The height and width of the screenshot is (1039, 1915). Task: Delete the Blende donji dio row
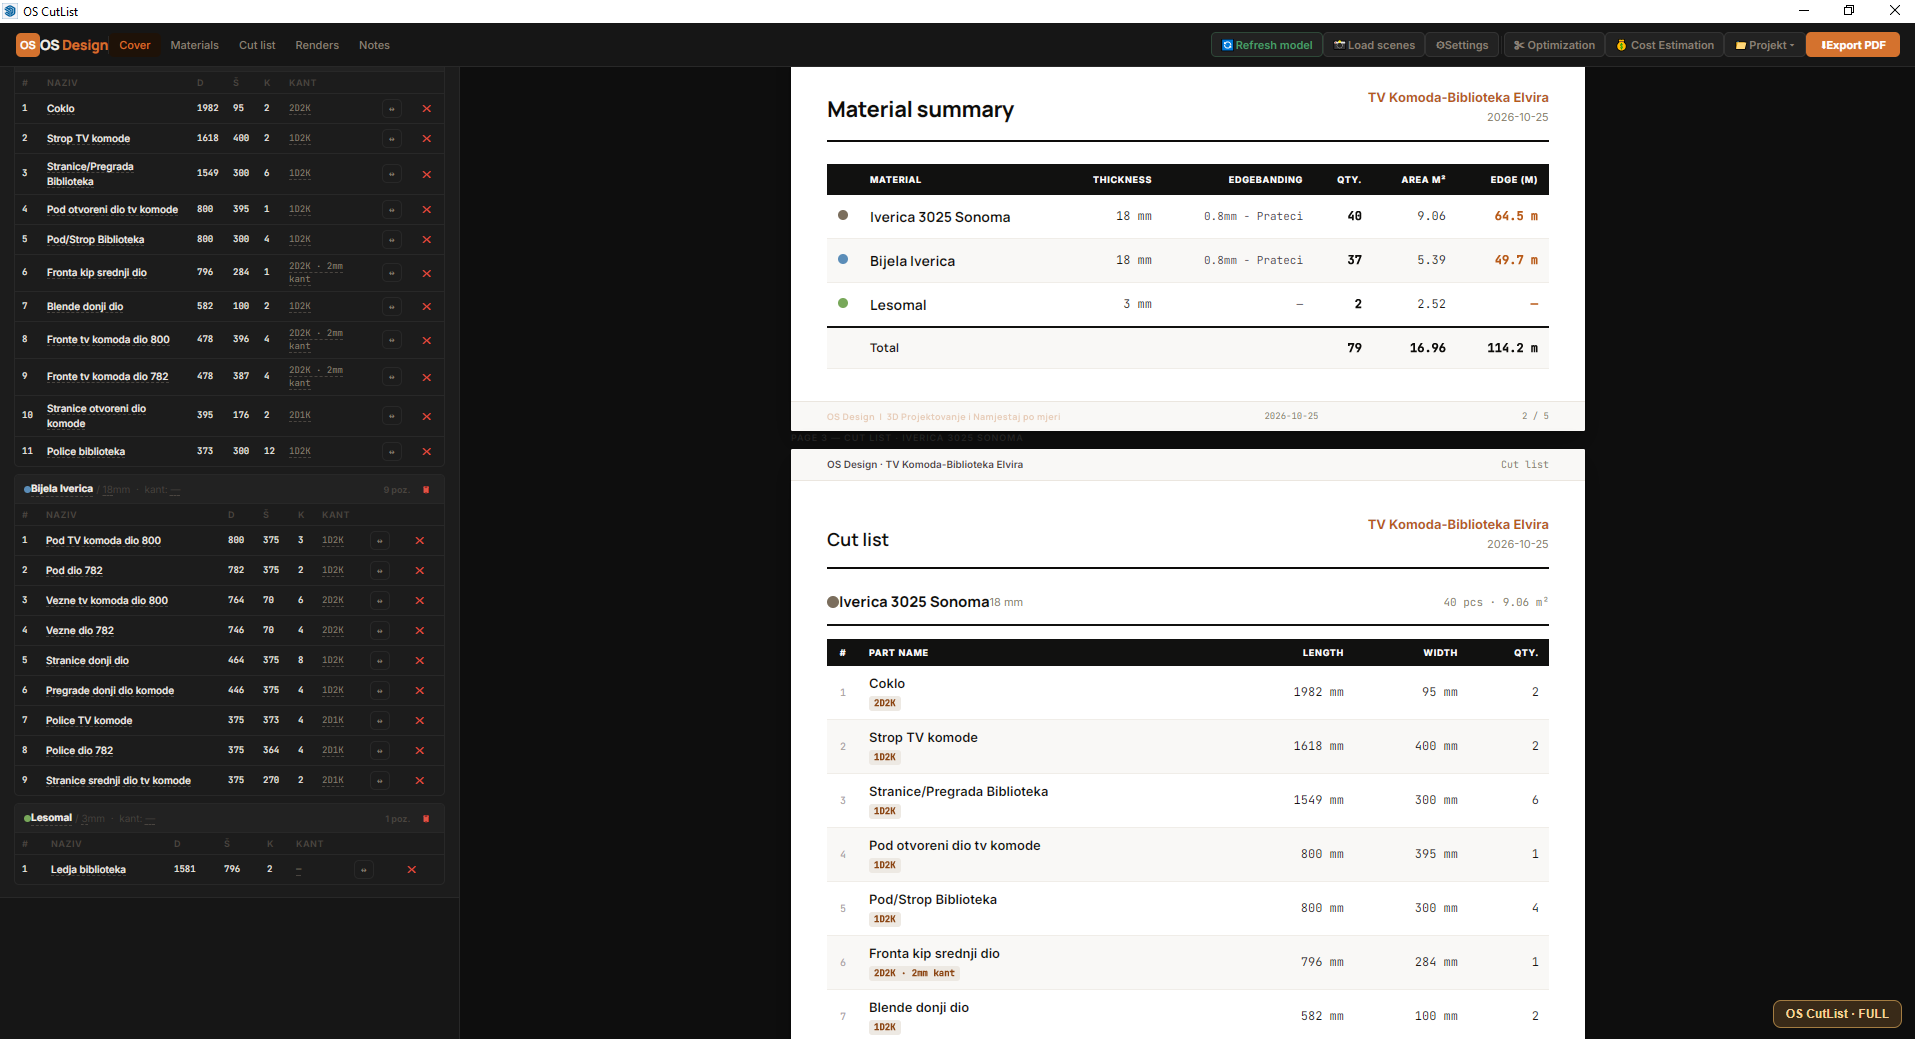[427, 307]
